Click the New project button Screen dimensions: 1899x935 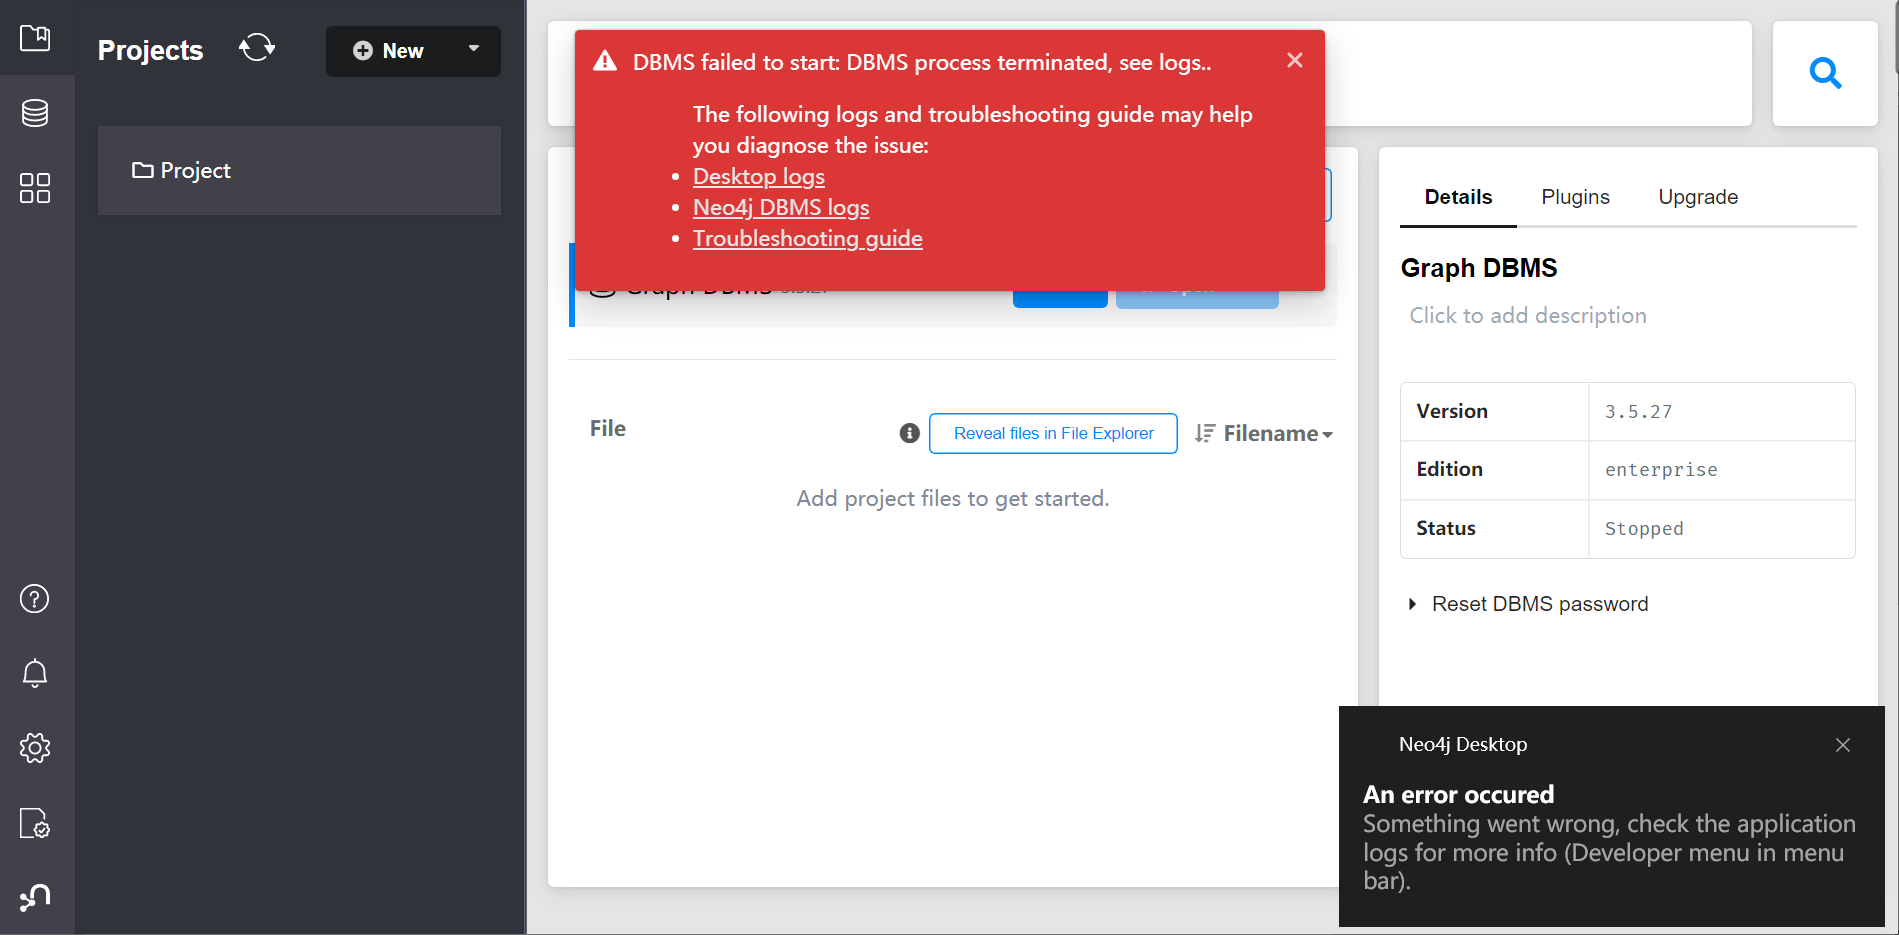pyautogui.click(x=388, y=51)
